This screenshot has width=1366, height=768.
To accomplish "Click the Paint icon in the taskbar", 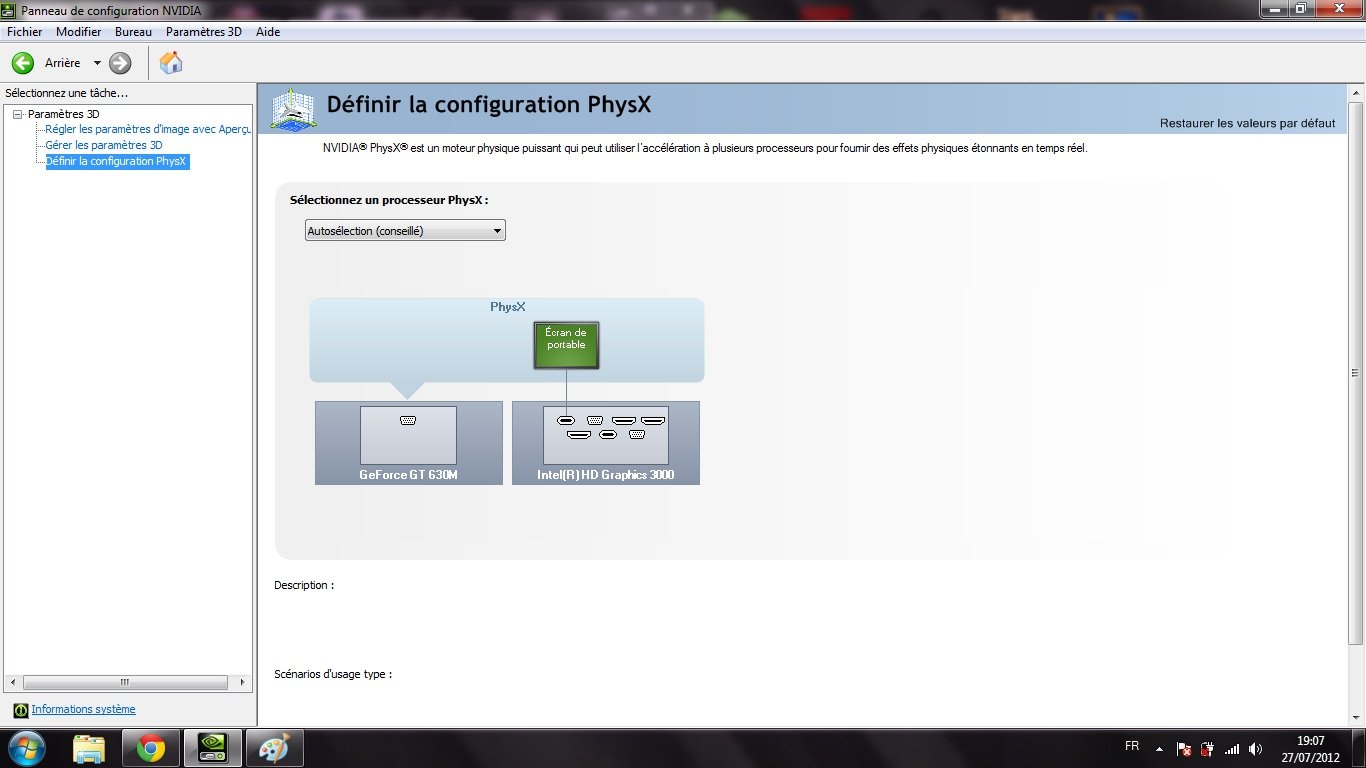I will [273, 748].
